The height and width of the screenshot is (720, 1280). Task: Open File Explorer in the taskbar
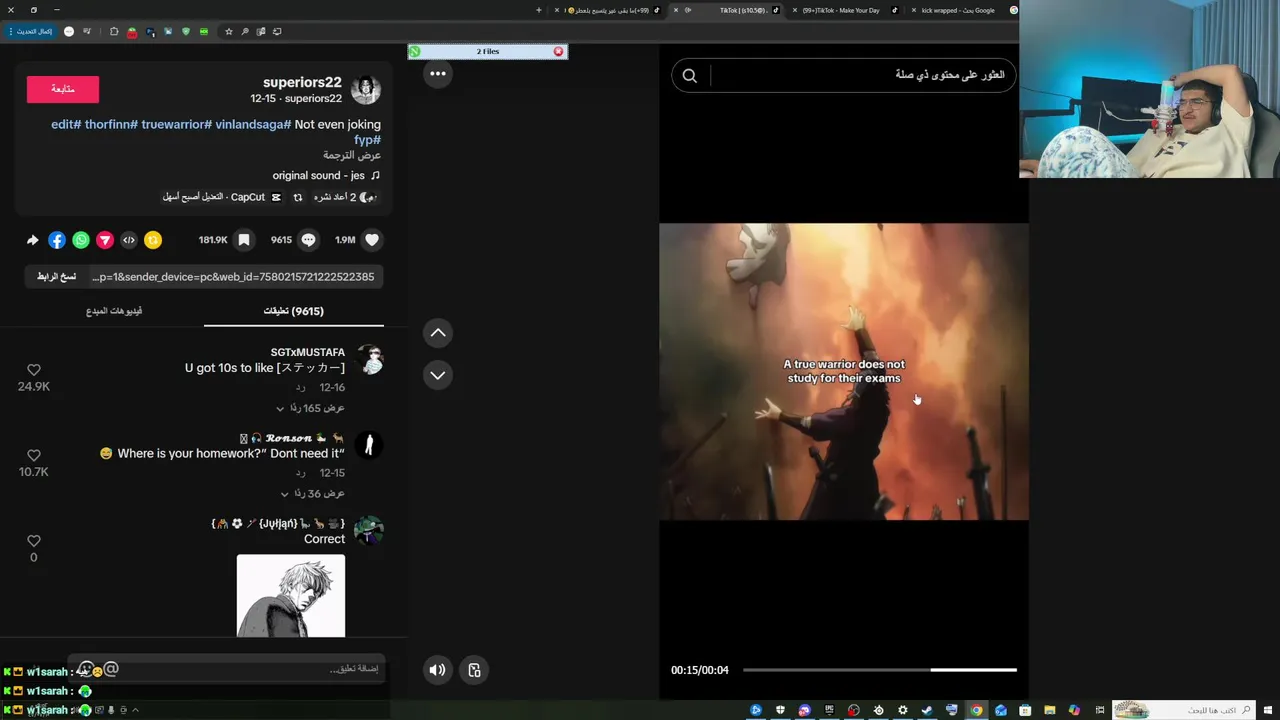point(1049,710)
